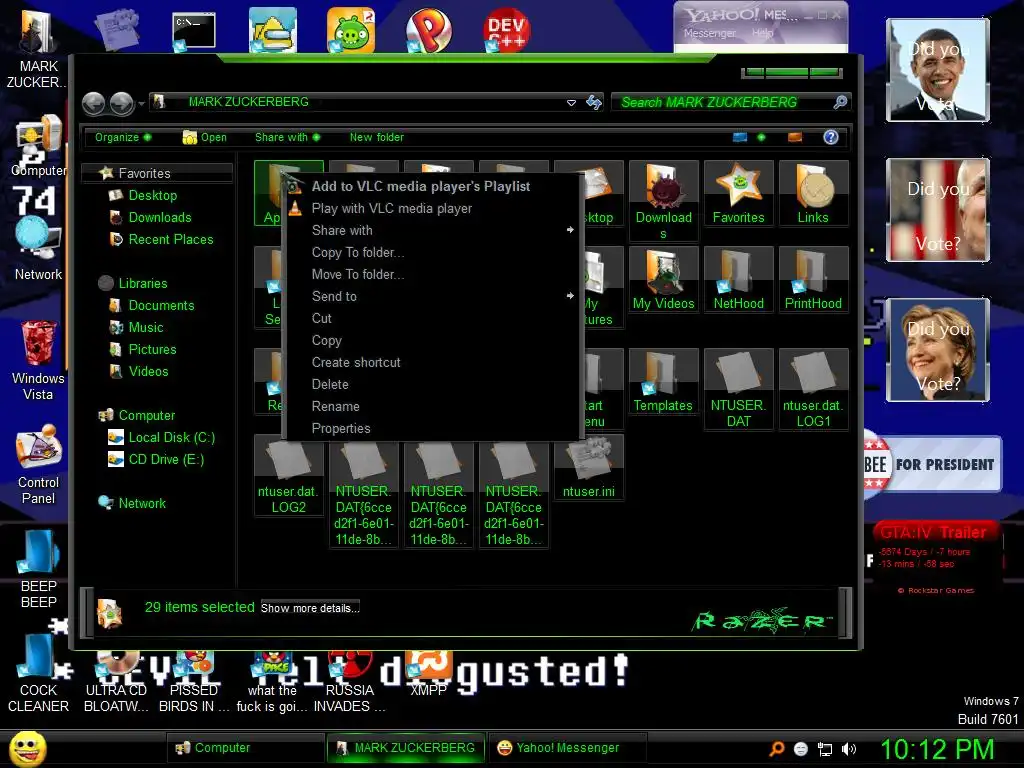Viewport: 1024px width, 768px height.
Task: Click the volume speaker tray icon
Action: pos(849,749)
